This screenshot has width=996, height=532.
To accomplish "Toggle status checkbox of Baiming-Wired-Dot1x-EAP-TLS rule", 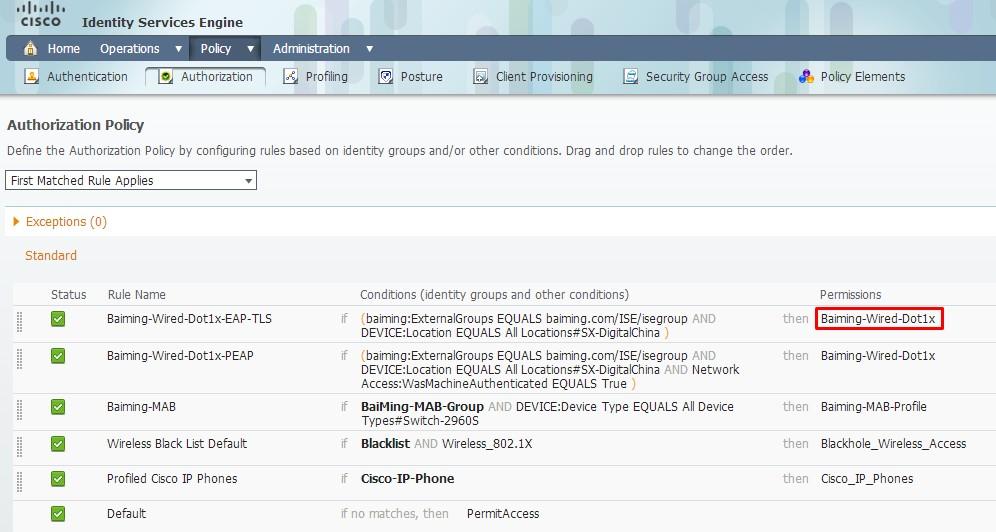I will 58,319.
